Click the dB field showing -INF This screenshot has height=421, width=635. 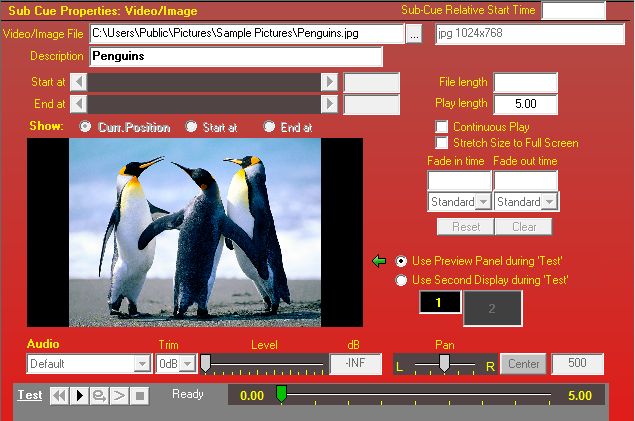click(356, 363)
